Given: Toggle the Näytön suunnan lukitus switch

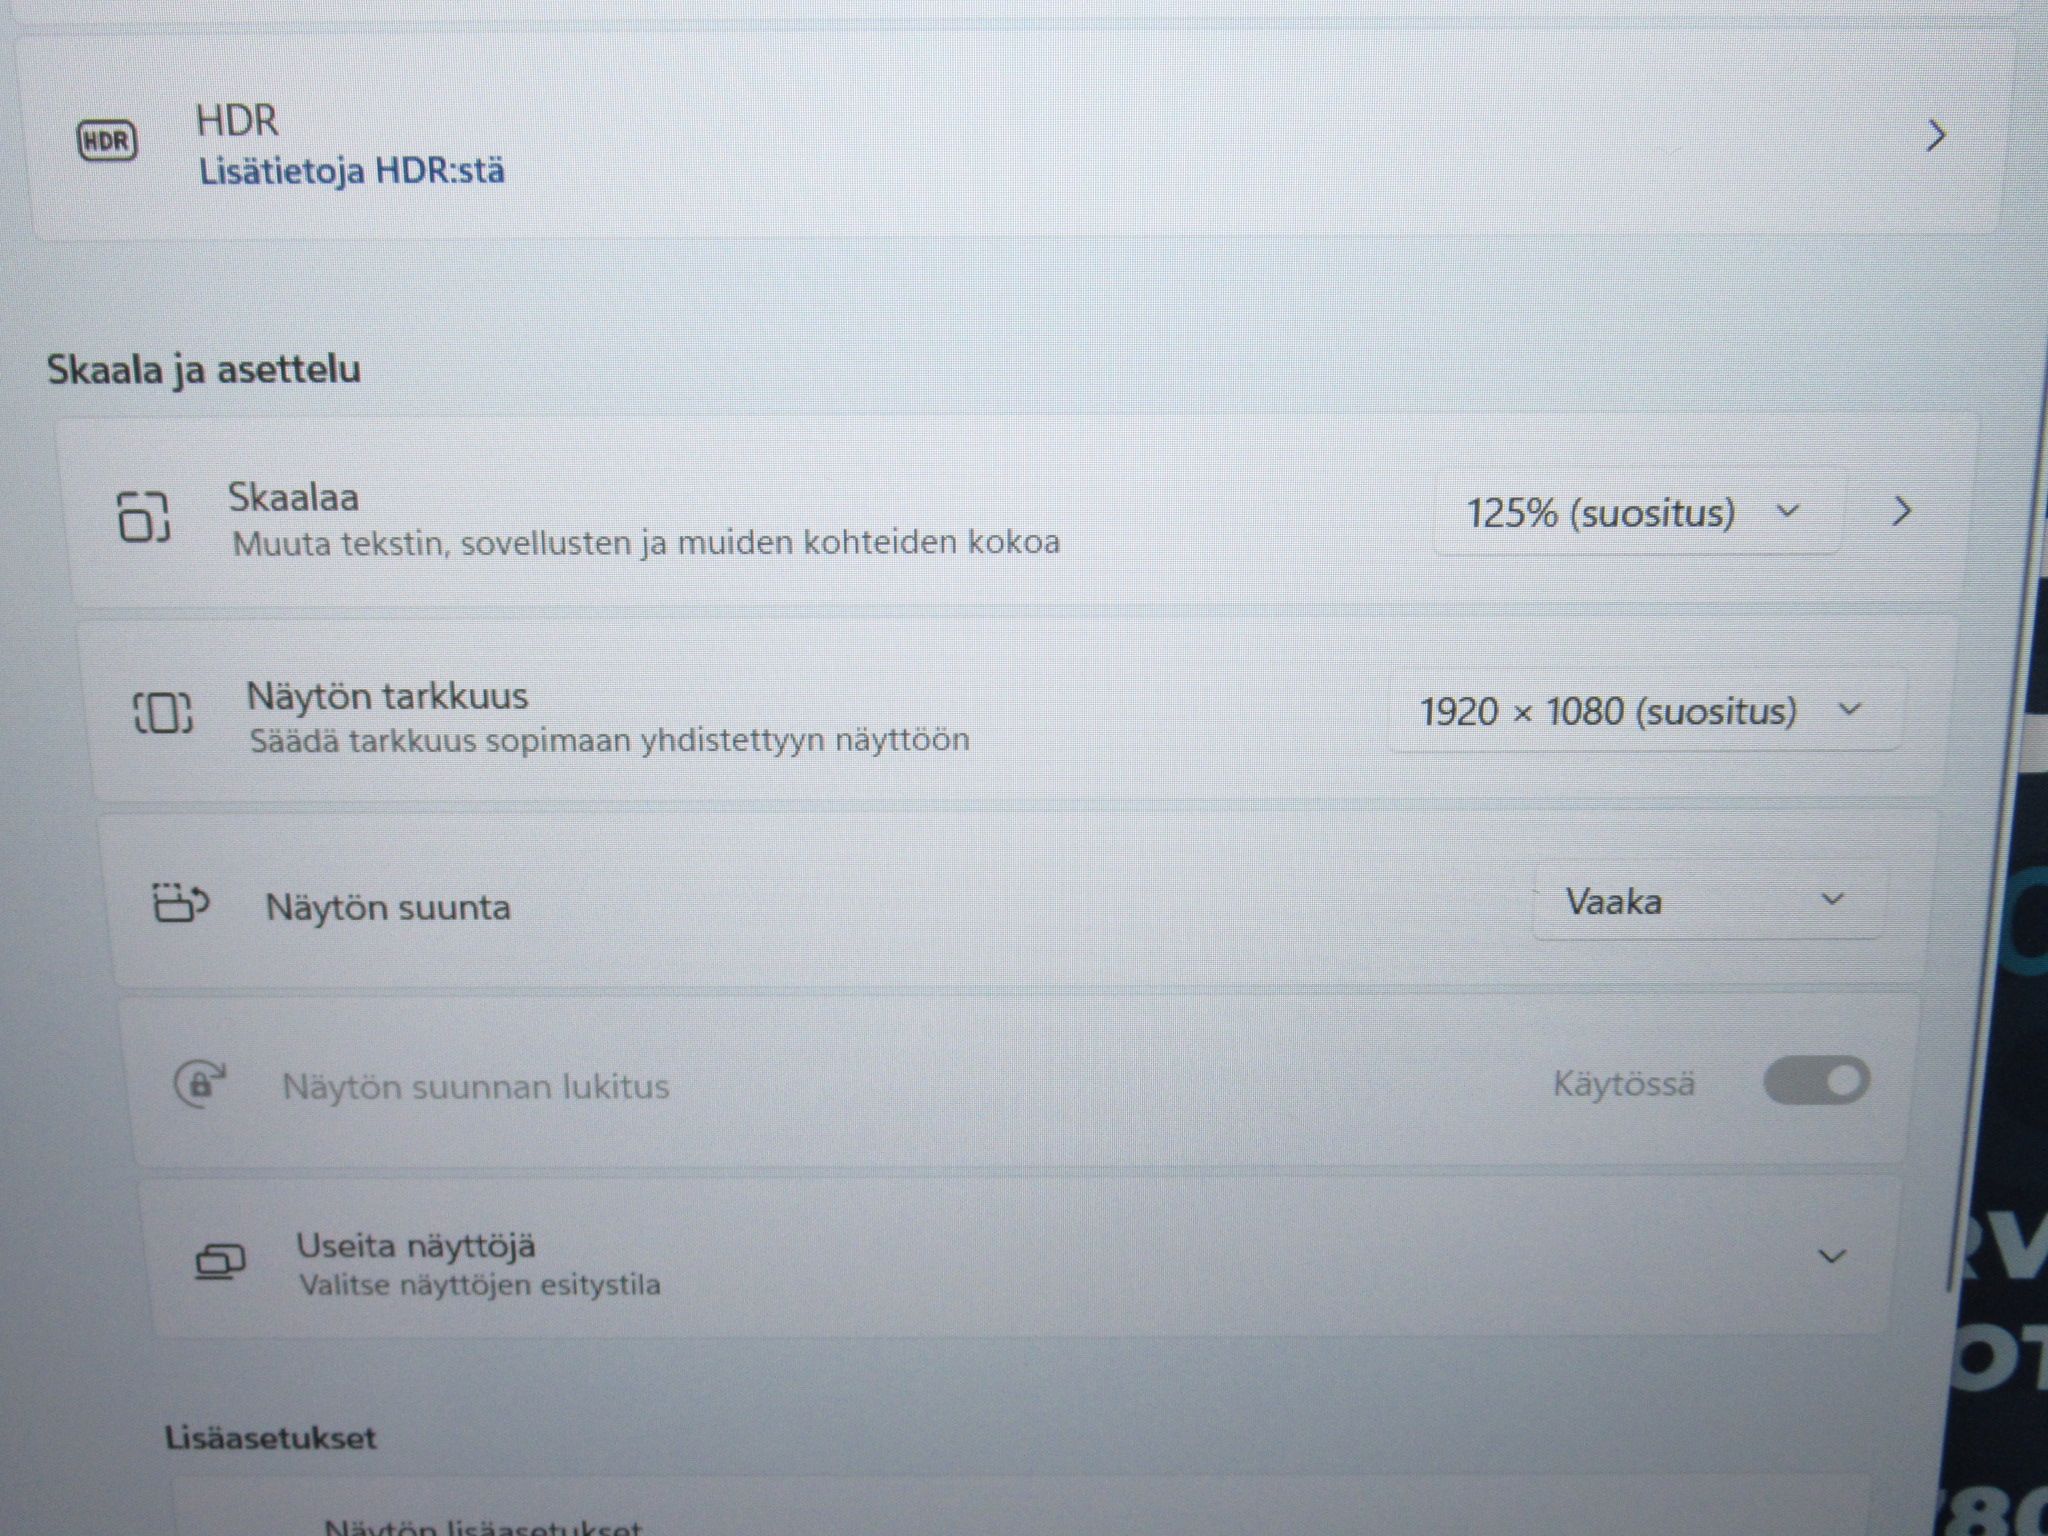Looking at the screenshot, I should pos(1816,1081).
